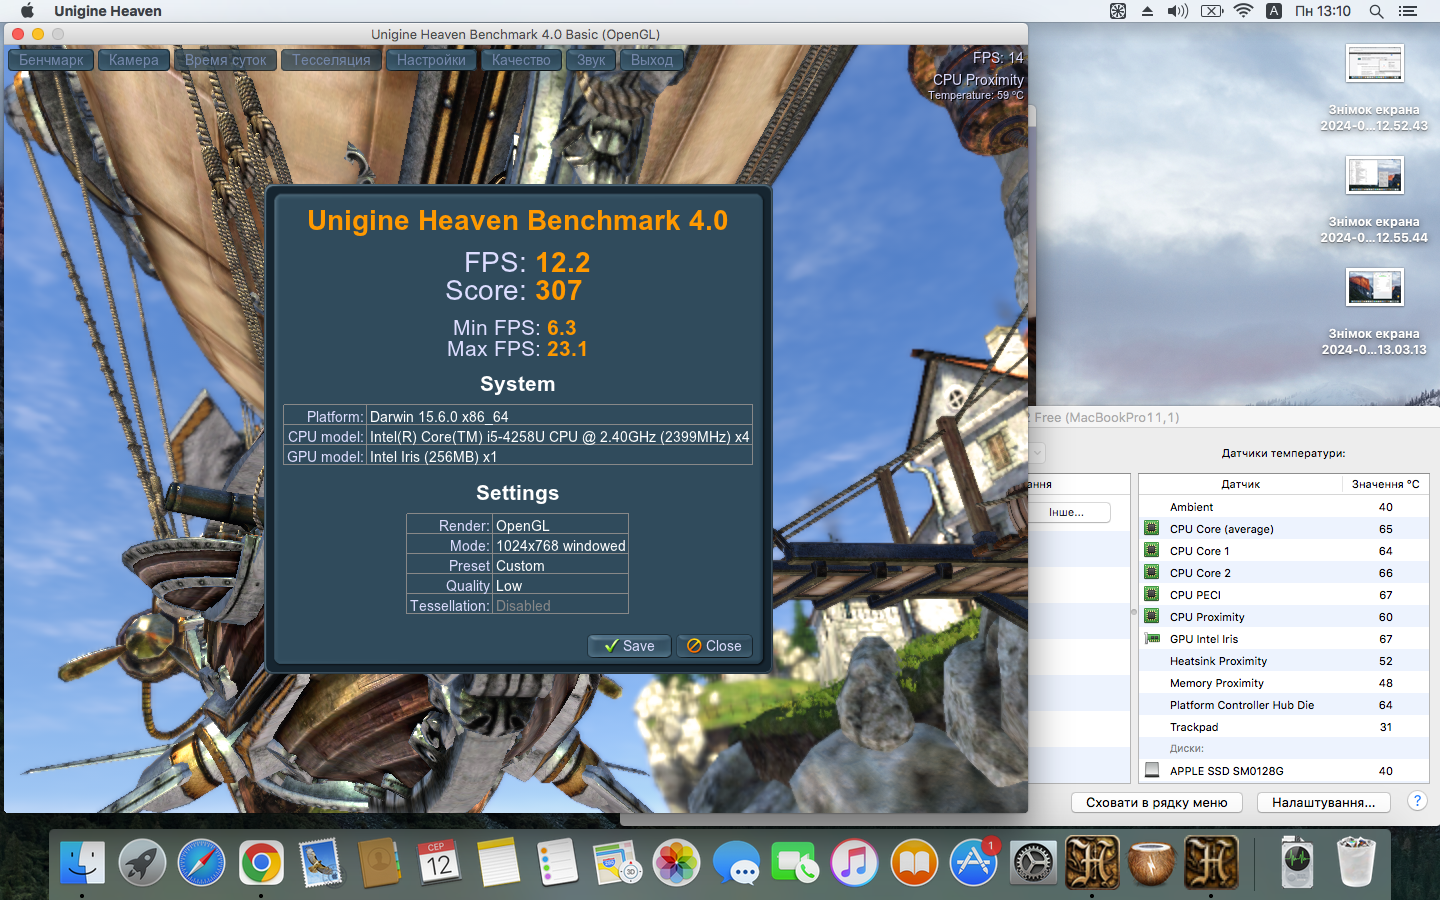Click the eject icon in menu bar
Image resolution: width=1440 pixels, height=900 pixels.
(x=1147, y=11)
